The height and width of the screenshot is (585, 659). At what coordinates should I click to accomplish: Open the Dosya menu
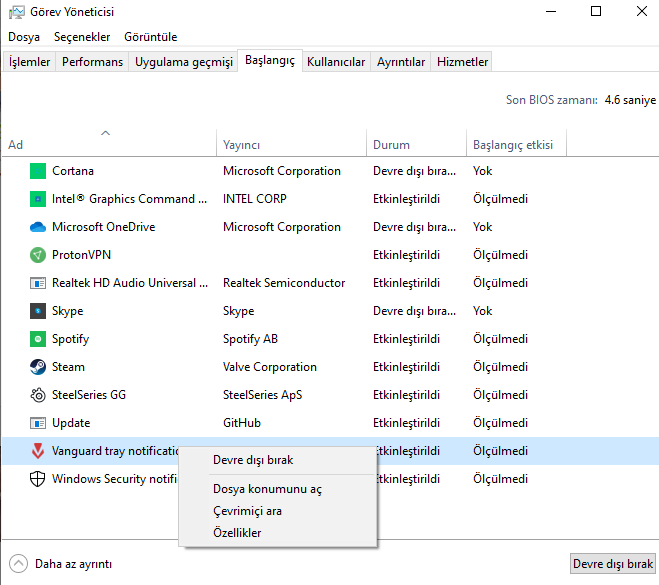[24, 37]
